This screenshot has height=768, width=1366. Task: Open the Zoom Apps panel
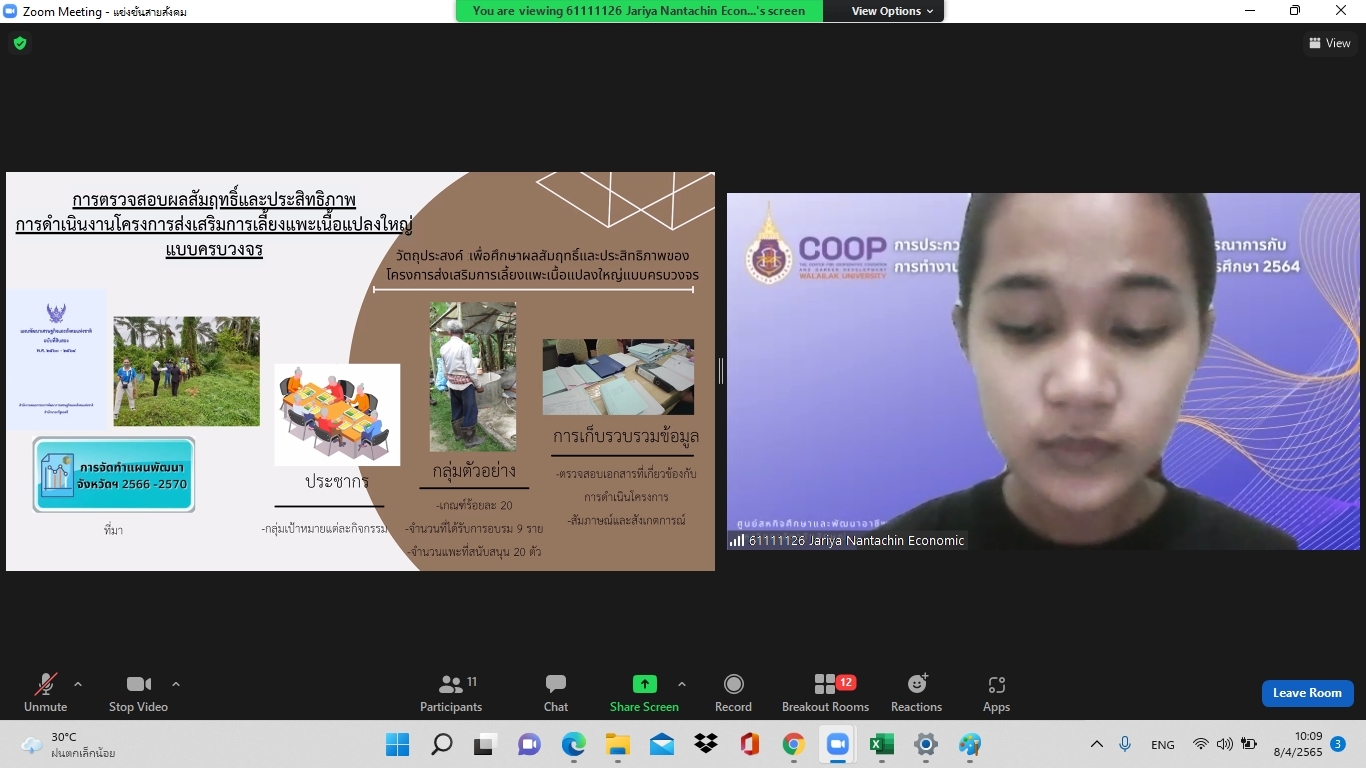pyautogui.click(x=996, y=693)
